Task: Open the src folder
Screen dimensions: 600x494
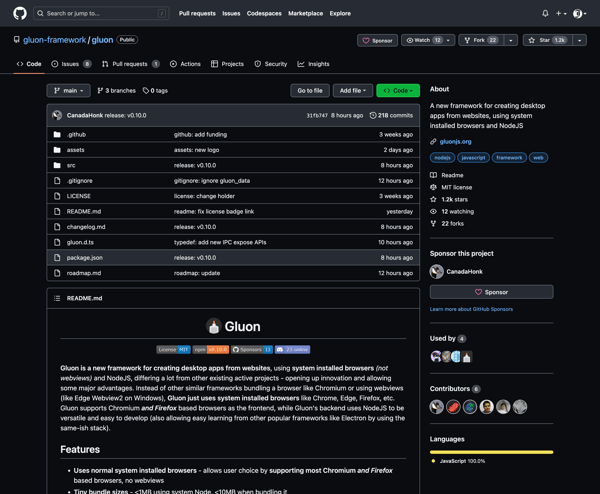Action: (x=71, y=165)
